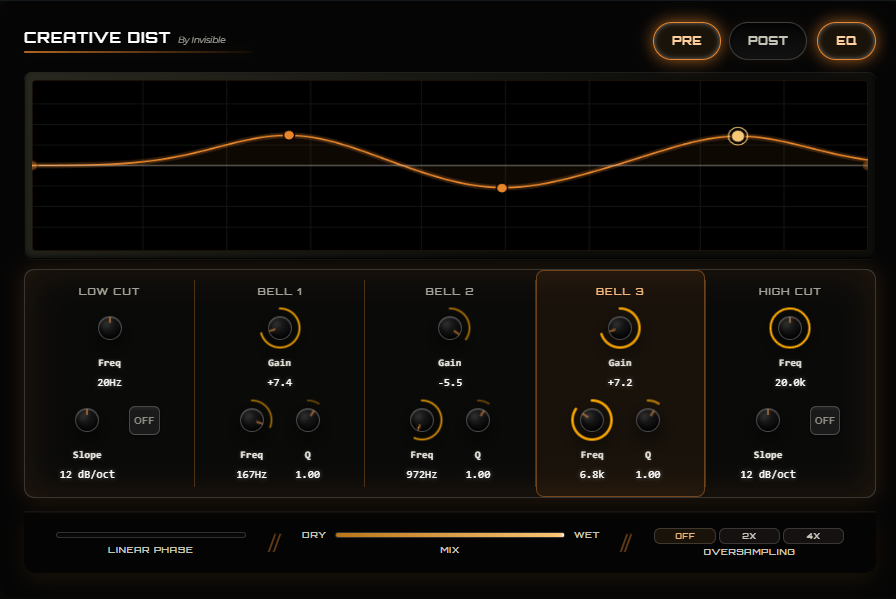This screenshot has height=599, width=896.
Task: Click the Bell 1 Freq knob
Action: coord(251,420)
